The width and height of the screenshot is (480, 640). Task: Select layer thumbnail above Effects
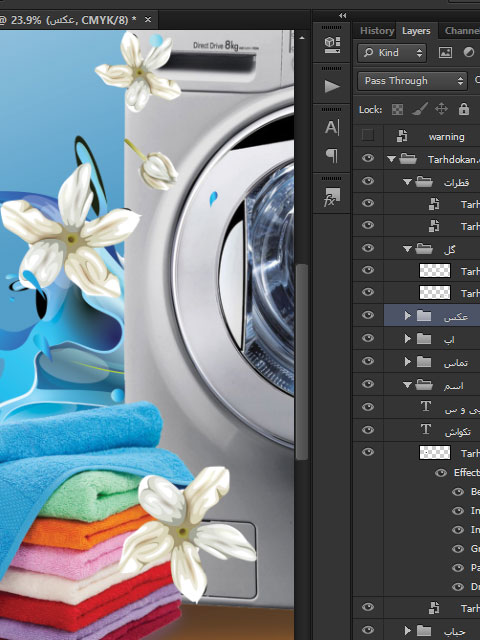click(435, 453)
